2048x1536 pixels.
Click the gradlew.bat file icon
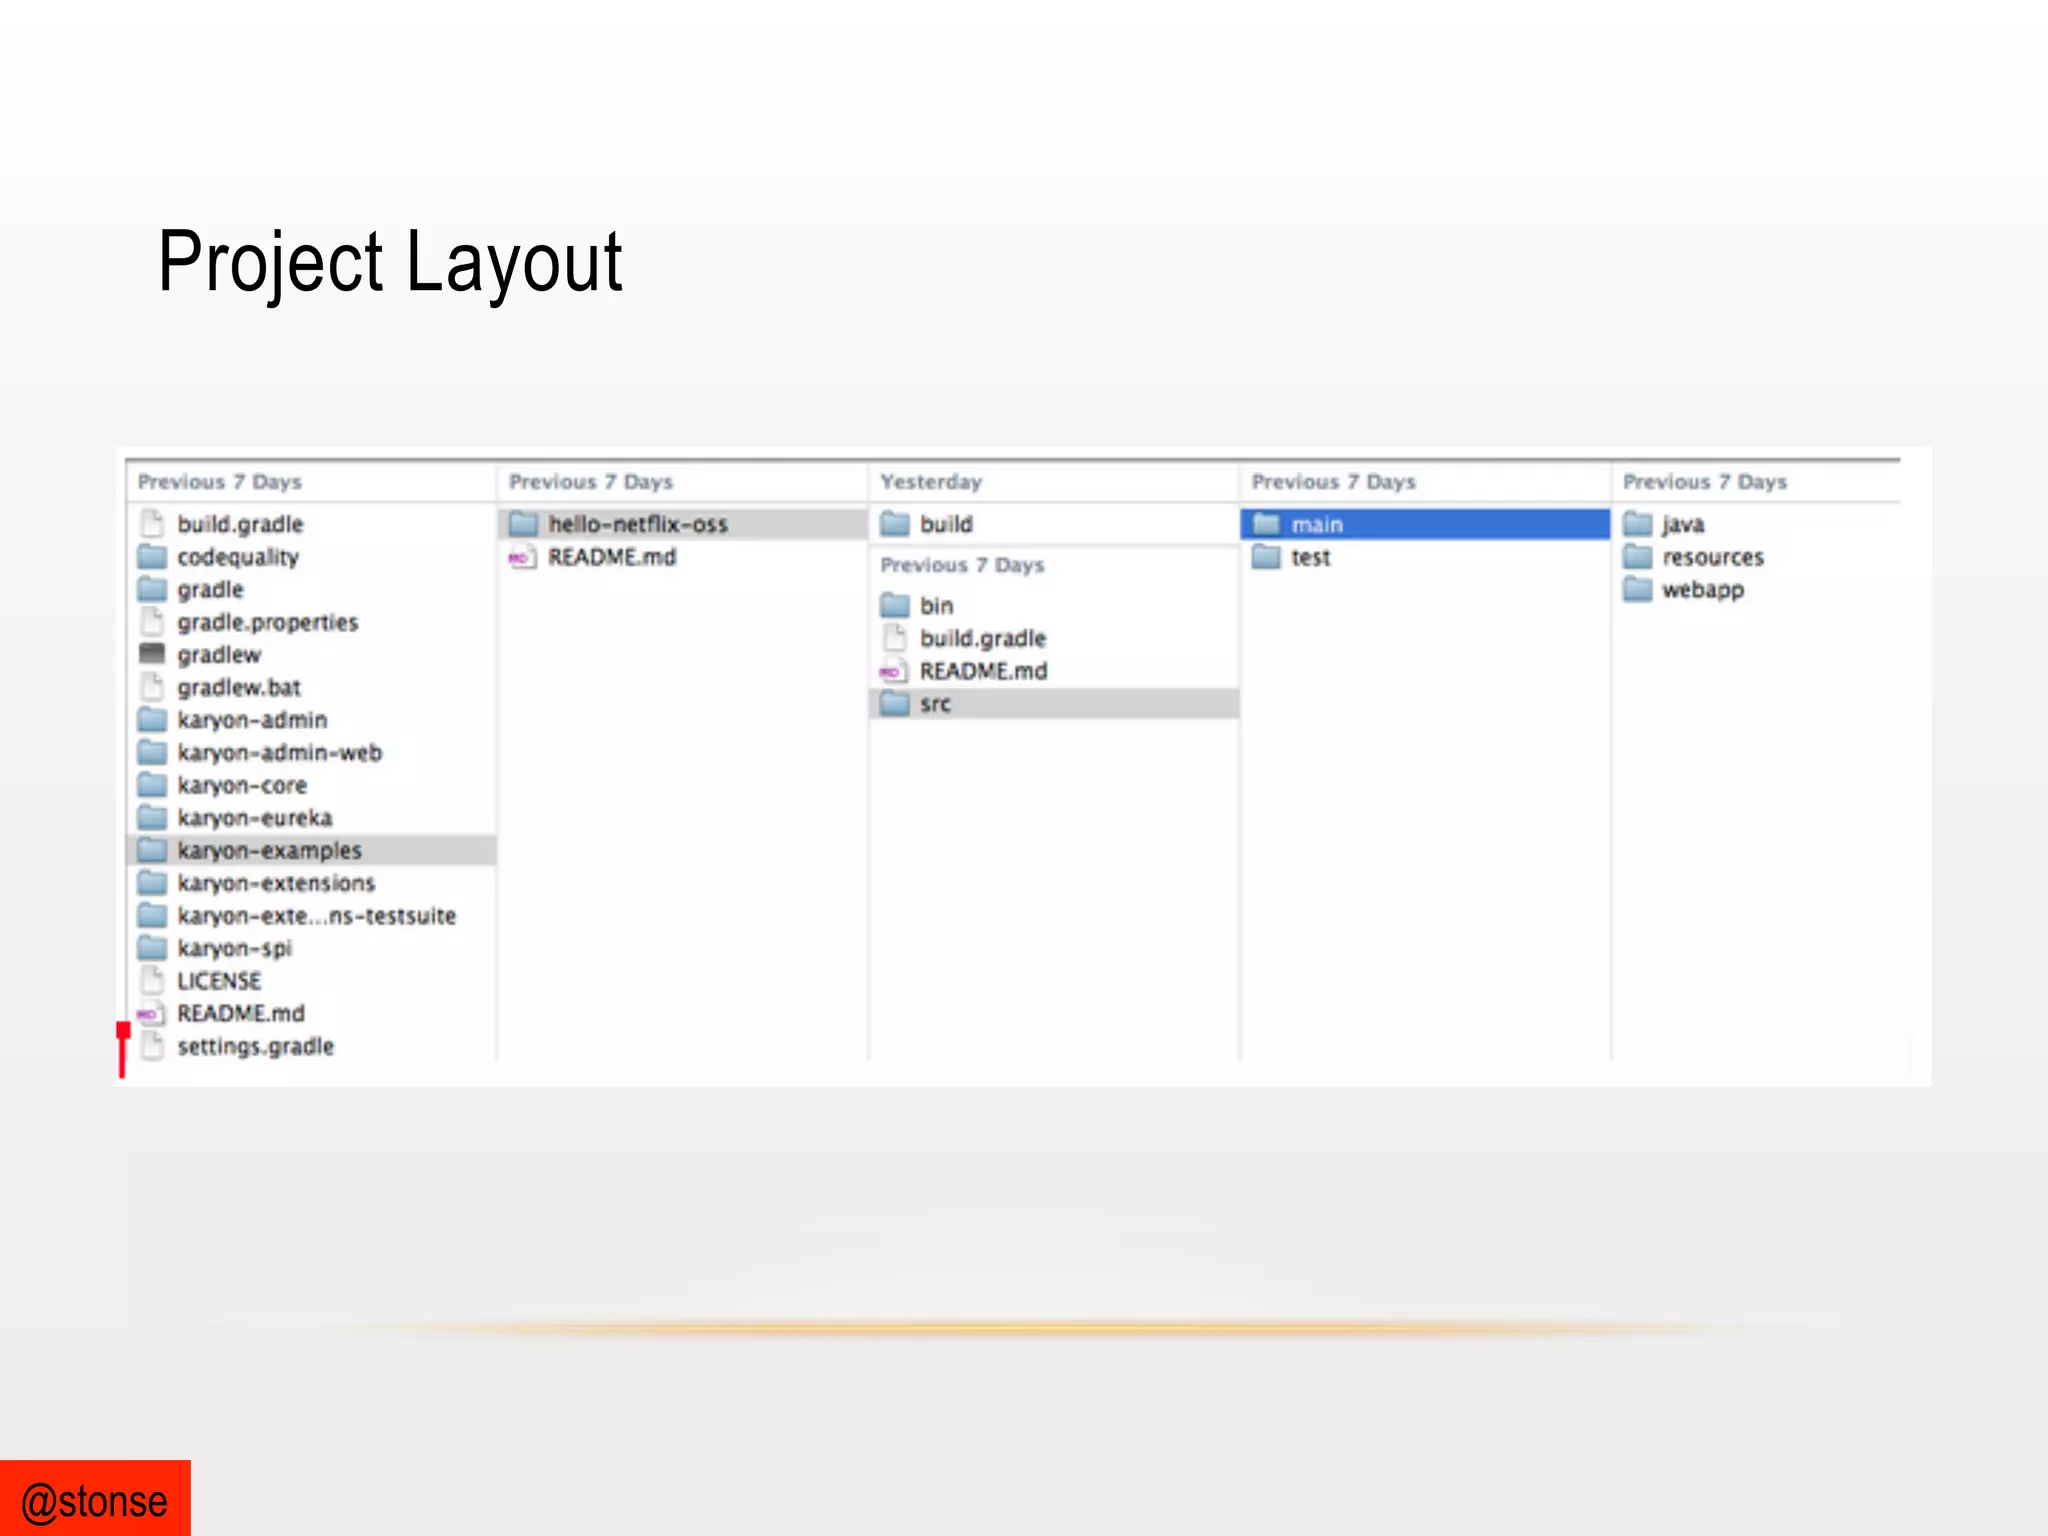[152, 686]
